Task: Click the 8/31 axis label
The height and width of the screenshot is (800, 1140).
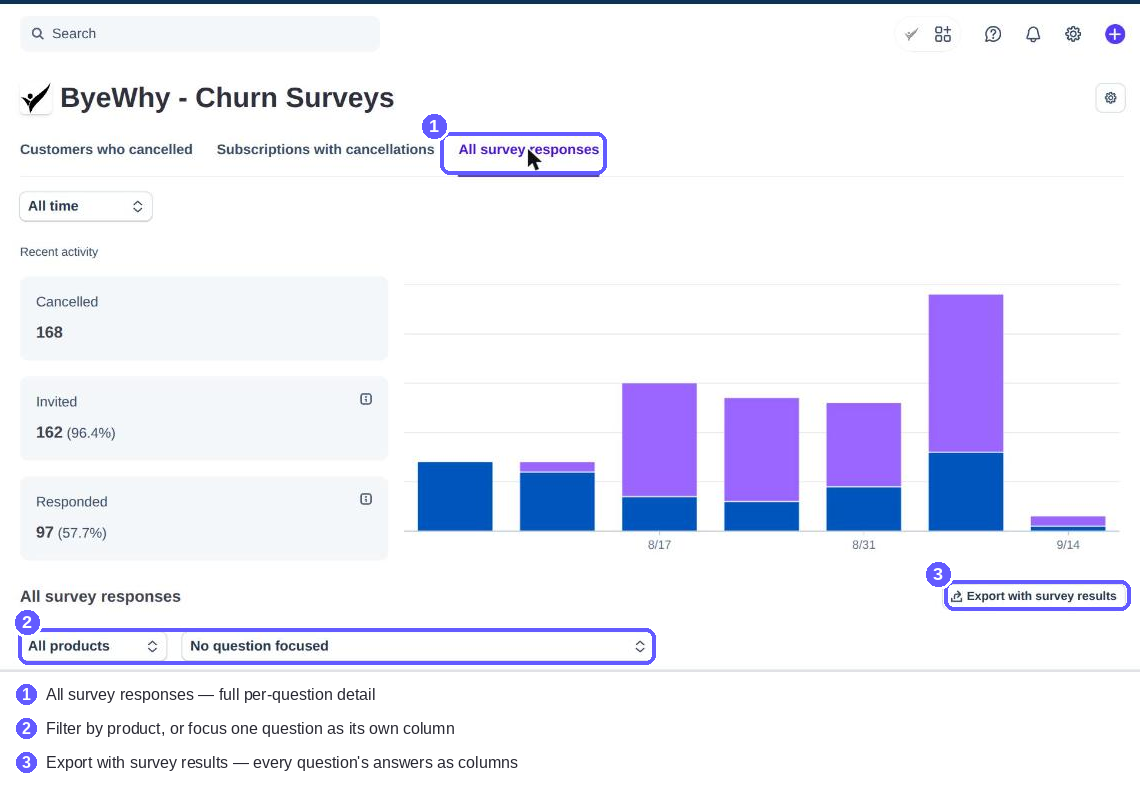Action: 864,545
